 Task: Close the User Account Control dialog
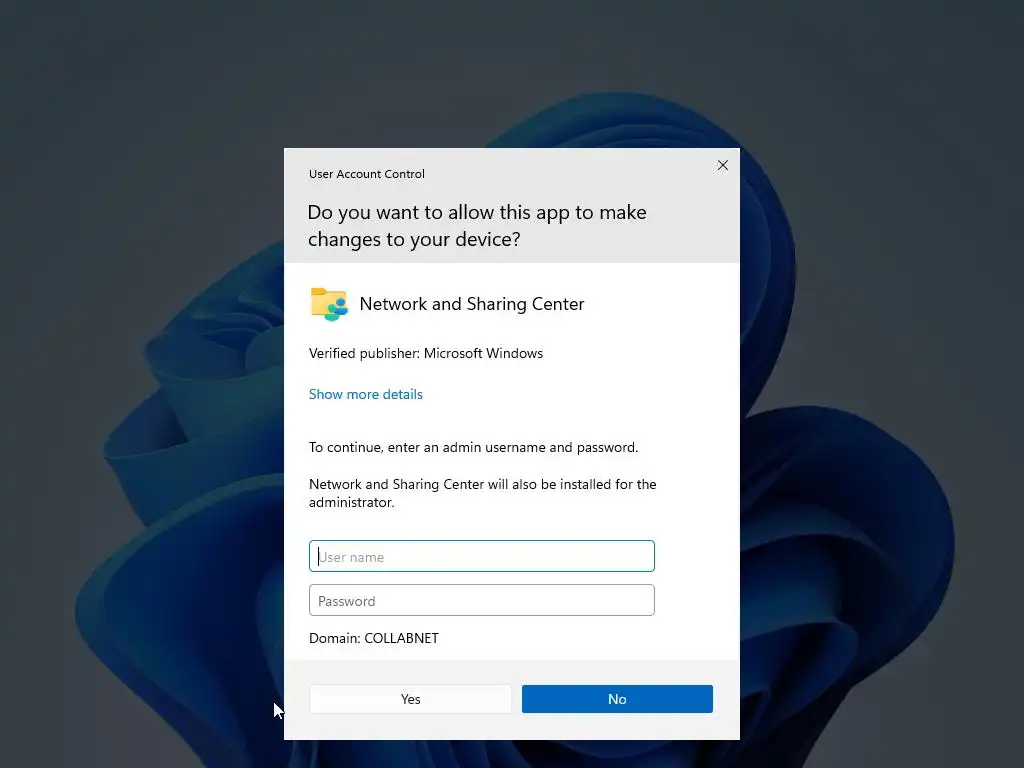(x=722, y=165)
